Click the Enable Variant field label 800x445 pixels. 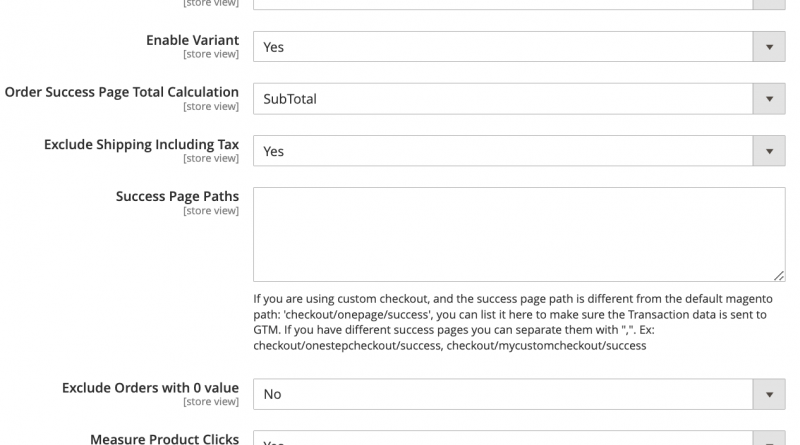click(192, 40)
